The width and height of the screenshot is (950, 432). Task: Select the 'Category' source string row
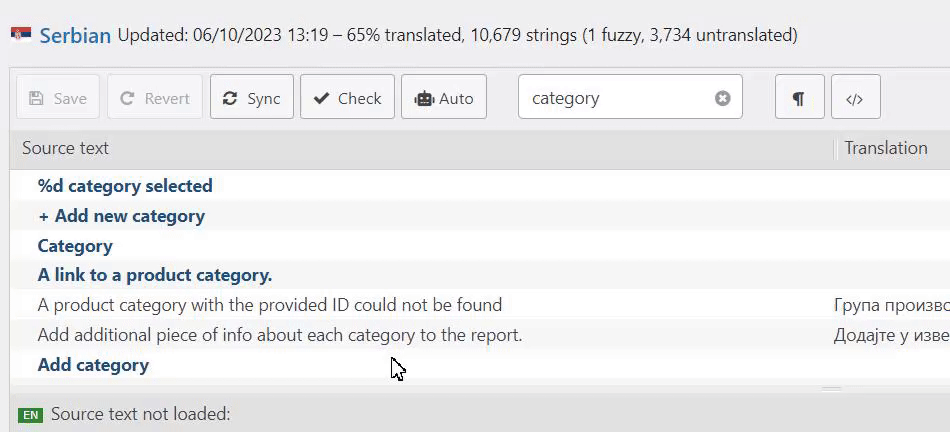click(x=480, y=245)
